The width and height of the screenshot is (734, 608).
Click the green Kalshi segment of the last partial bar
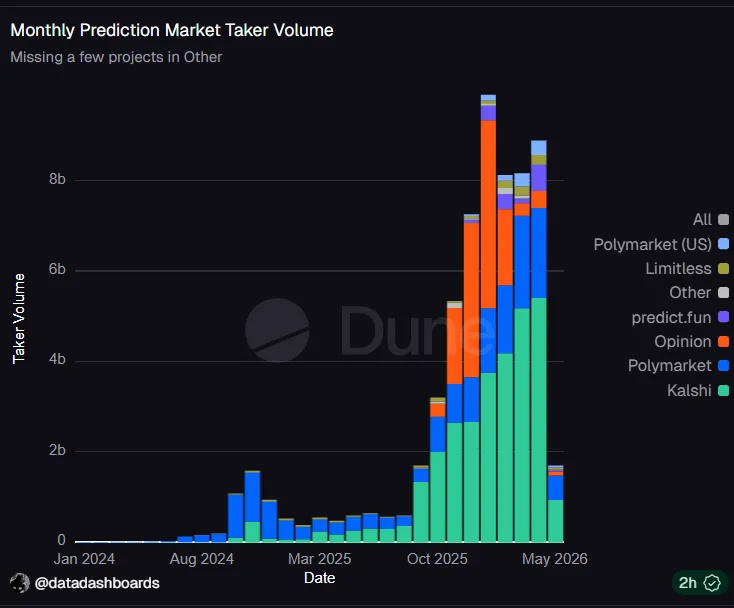pos(556,521)
